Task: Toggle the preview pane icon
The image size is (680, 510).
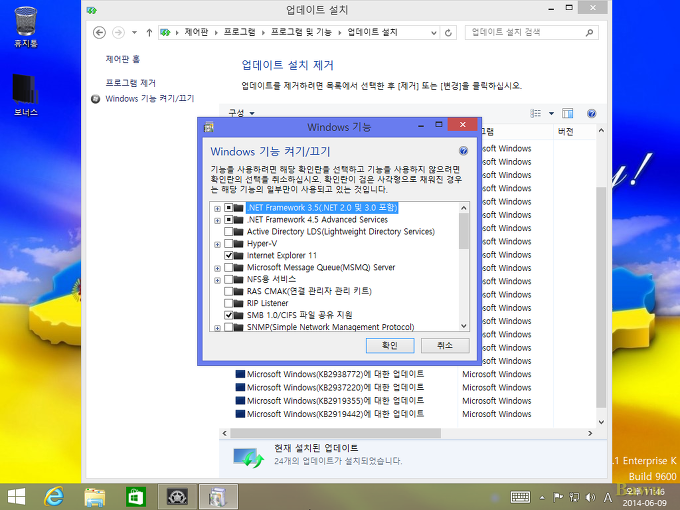Action: [567, 114]
